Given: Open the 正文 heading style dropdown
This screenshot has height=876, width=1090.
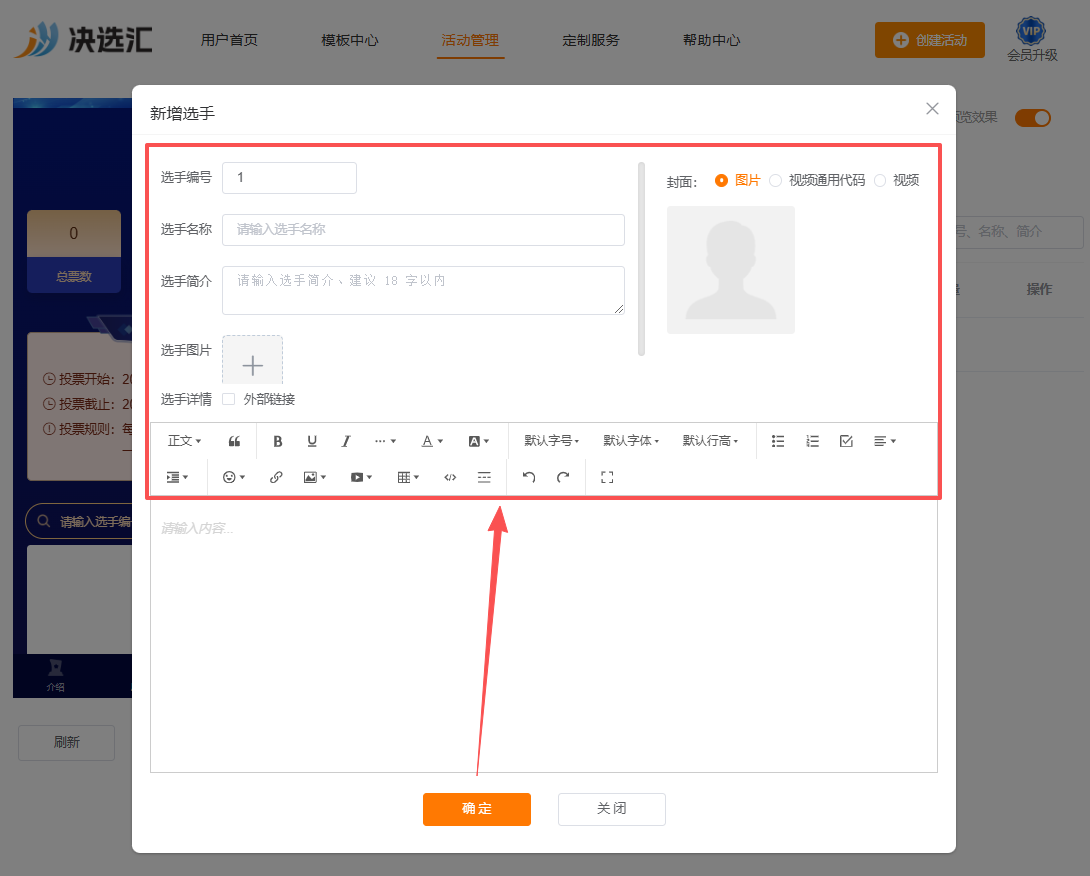Looking at the screenshot, I should pos(184,441).
